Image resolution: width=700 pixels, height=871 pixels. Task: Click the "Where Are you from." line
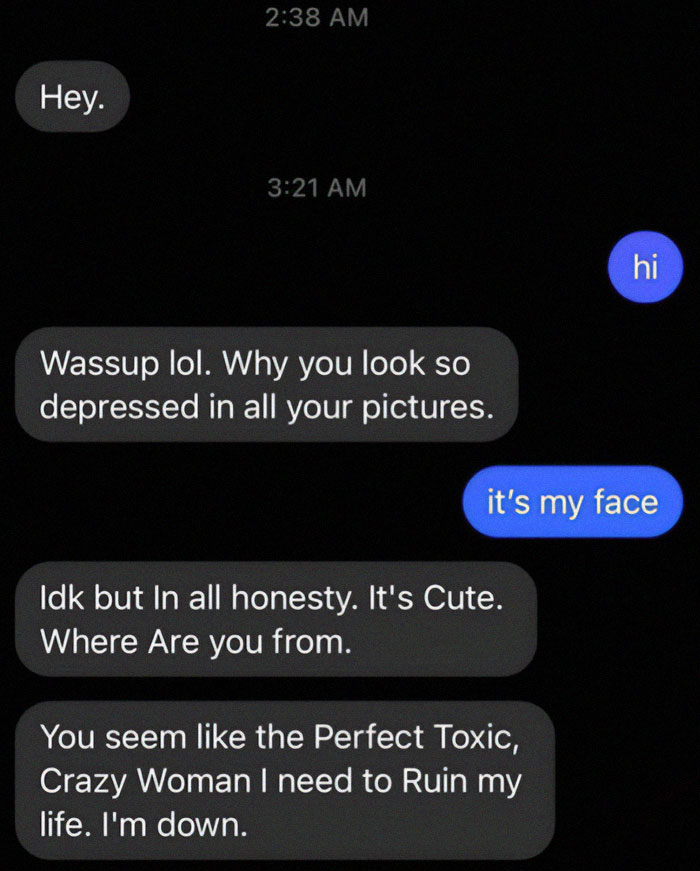click(x=196, y=642)
